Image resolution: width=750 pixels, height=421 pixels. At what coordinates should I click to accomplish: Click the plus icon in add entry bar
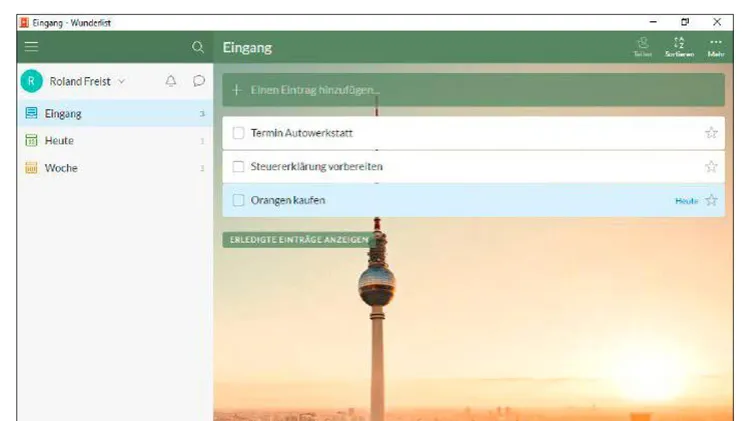[x=236, y=90]
